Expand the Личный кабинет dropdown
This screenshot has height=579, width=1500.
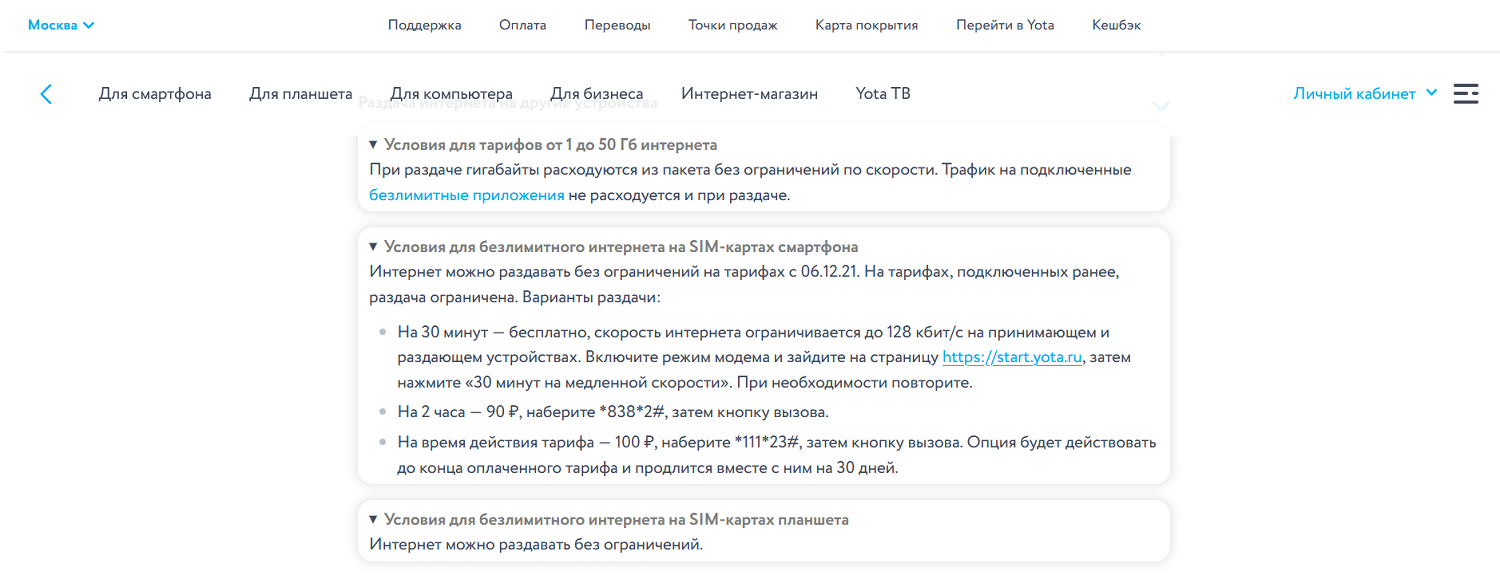pyautogui.click(x=1365, y=93)
